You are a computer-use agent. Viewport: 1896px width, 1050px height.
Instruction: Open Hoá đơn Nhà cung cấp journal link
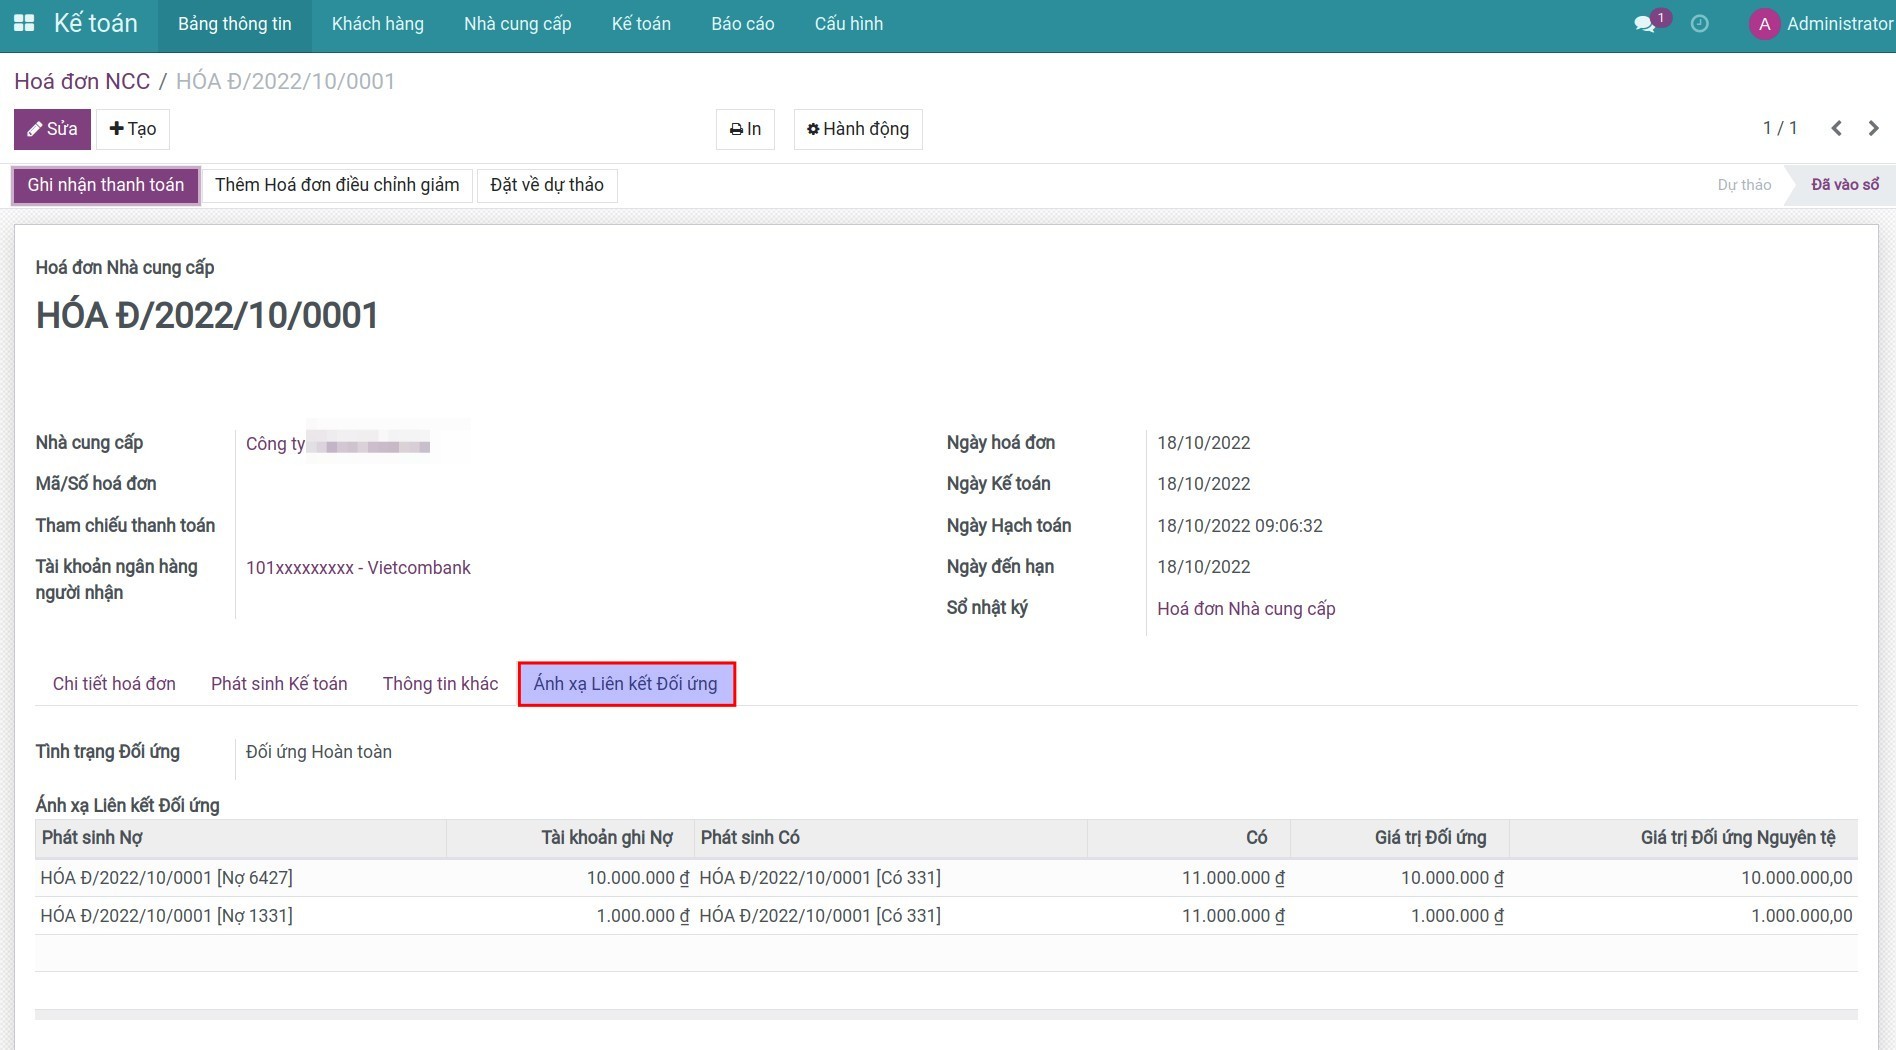pyautogui.click(x=1245, y=609)
